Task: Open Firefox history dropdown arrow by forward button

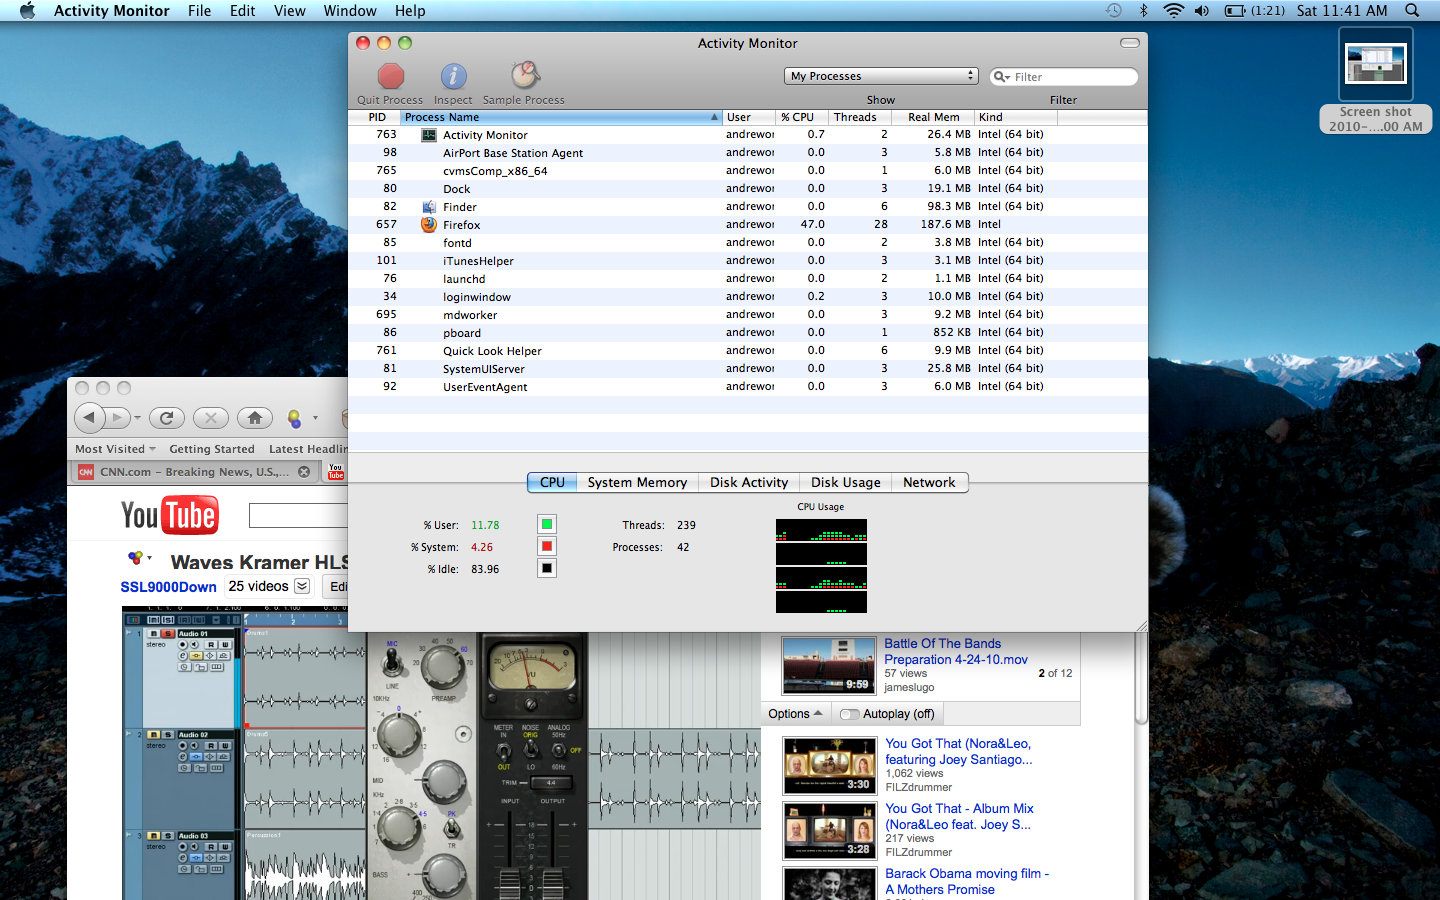Action: pos(136,418)
